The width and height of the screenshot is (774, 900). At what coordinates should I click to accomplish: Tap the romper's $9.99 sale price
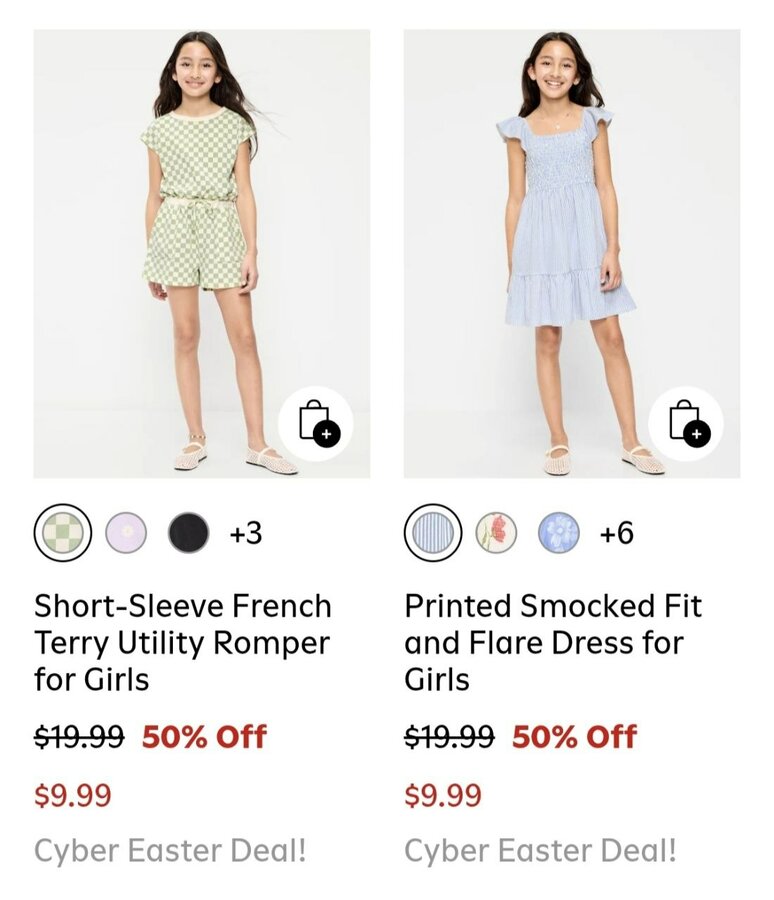point(73,796)
